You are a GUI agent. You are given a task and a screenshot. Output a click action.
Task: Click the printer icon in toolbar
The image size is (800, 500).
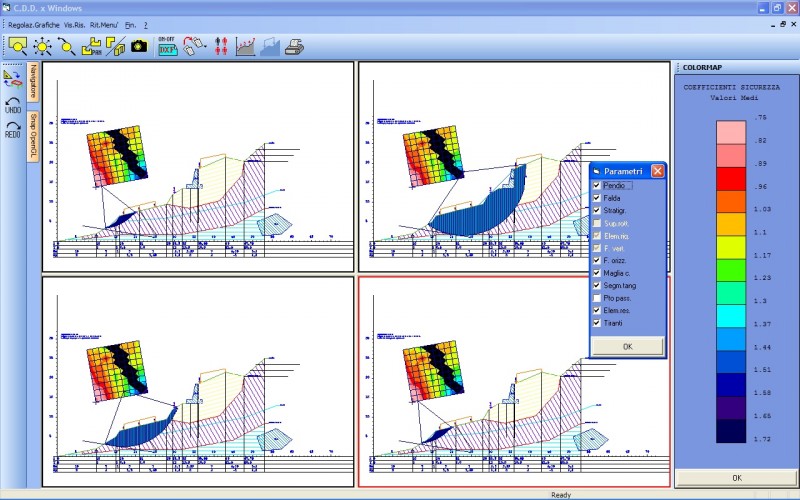coord(294,46)
